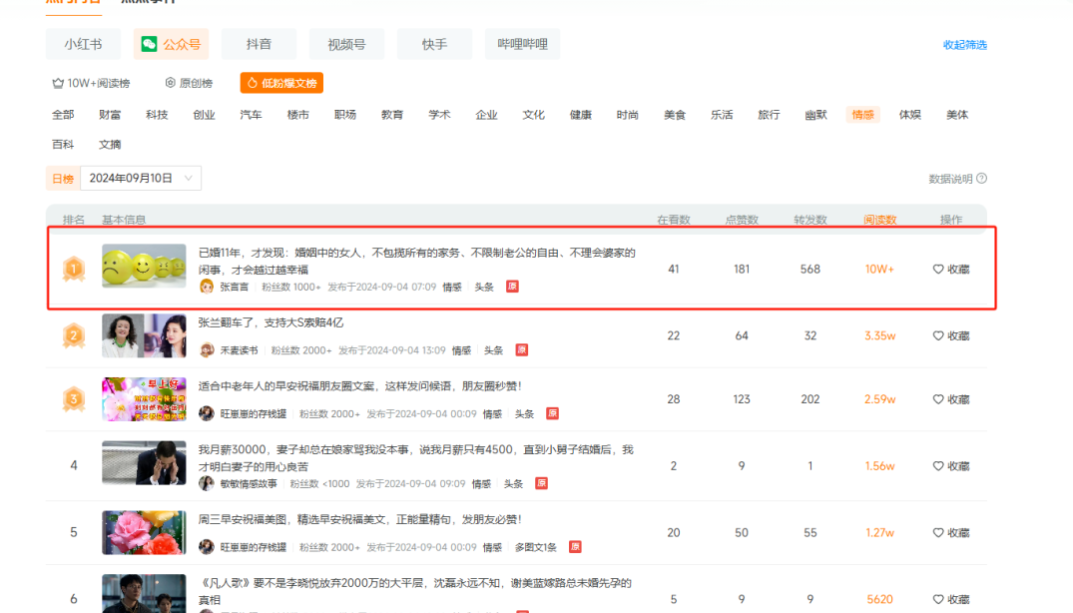The width and height of the screenshot is (1073, 613).
Task: Favorite the article with 2.59w reads
Action: coord(951,400)
